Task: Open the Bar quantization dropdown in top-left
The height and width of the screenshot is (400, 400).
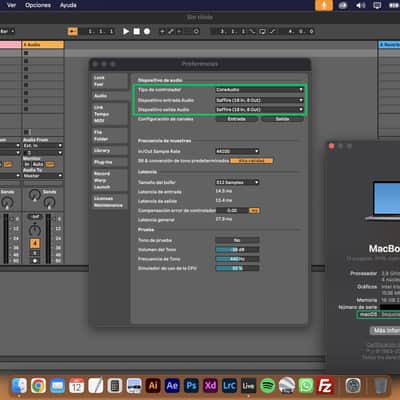Action: point(7,31)
